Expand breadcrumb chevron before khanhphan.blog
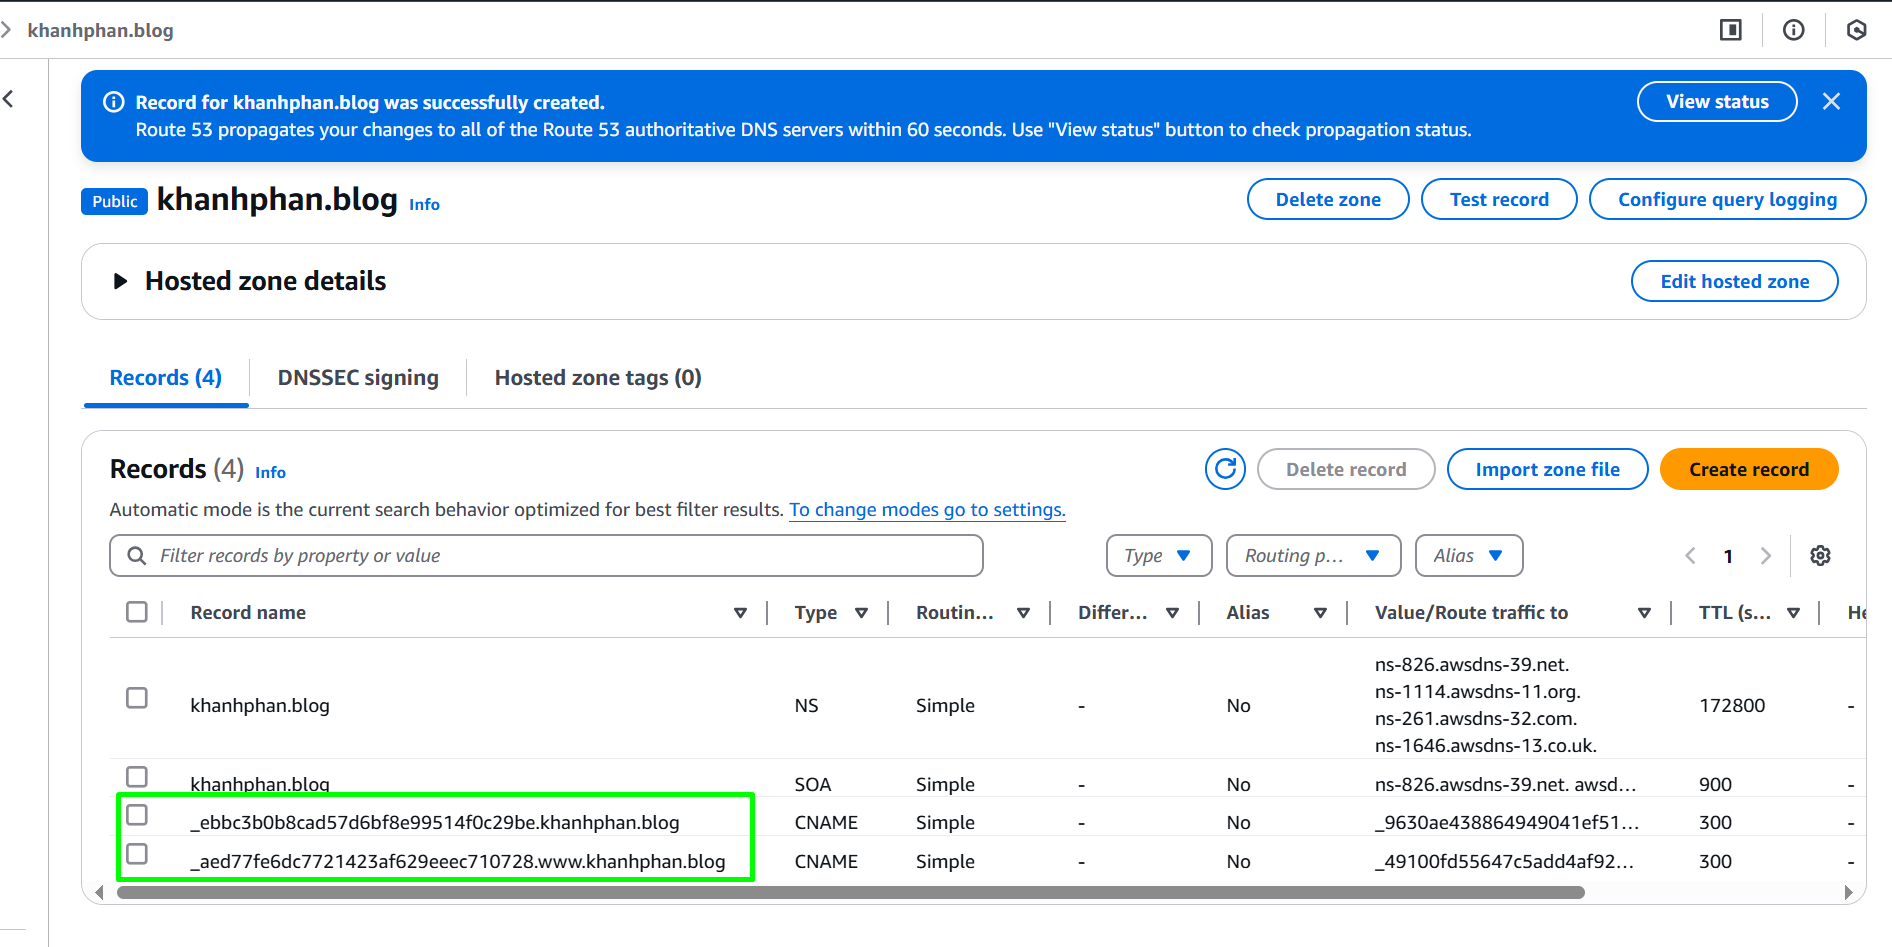This screenshot has width=1892, height=947. point(6,30)
